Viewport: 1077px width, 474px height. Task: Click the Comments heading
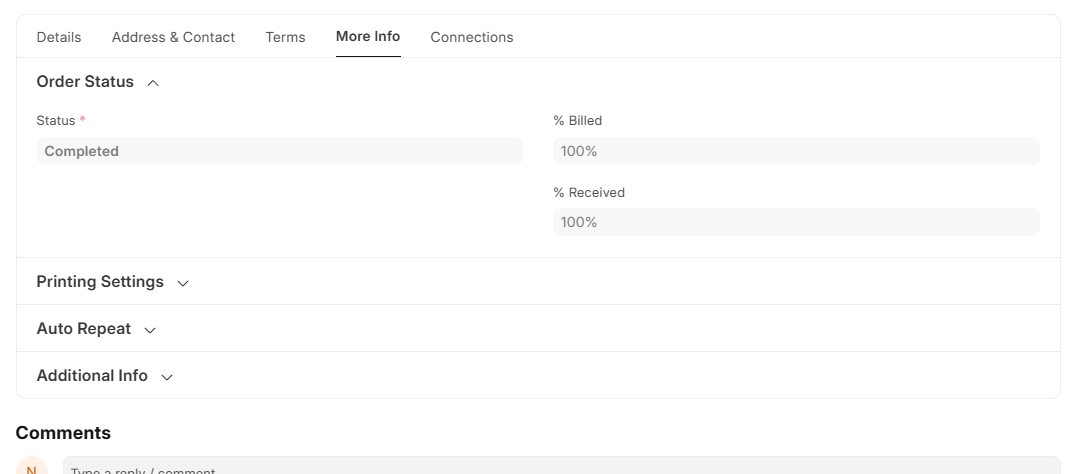pyautogui.click(x=63, y=433)
